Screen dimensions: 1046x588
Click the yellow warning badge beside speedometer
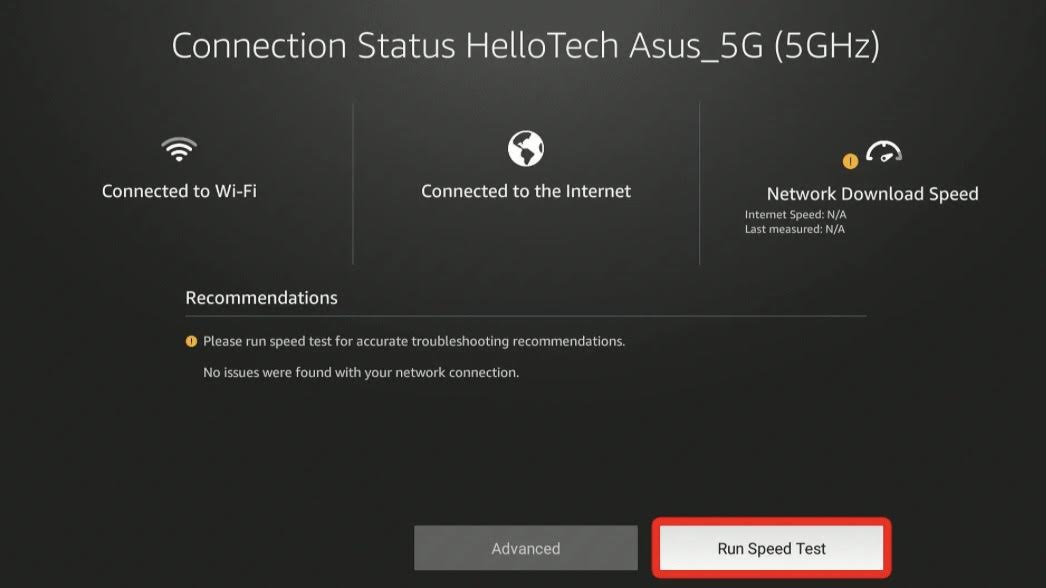(850, 161)
